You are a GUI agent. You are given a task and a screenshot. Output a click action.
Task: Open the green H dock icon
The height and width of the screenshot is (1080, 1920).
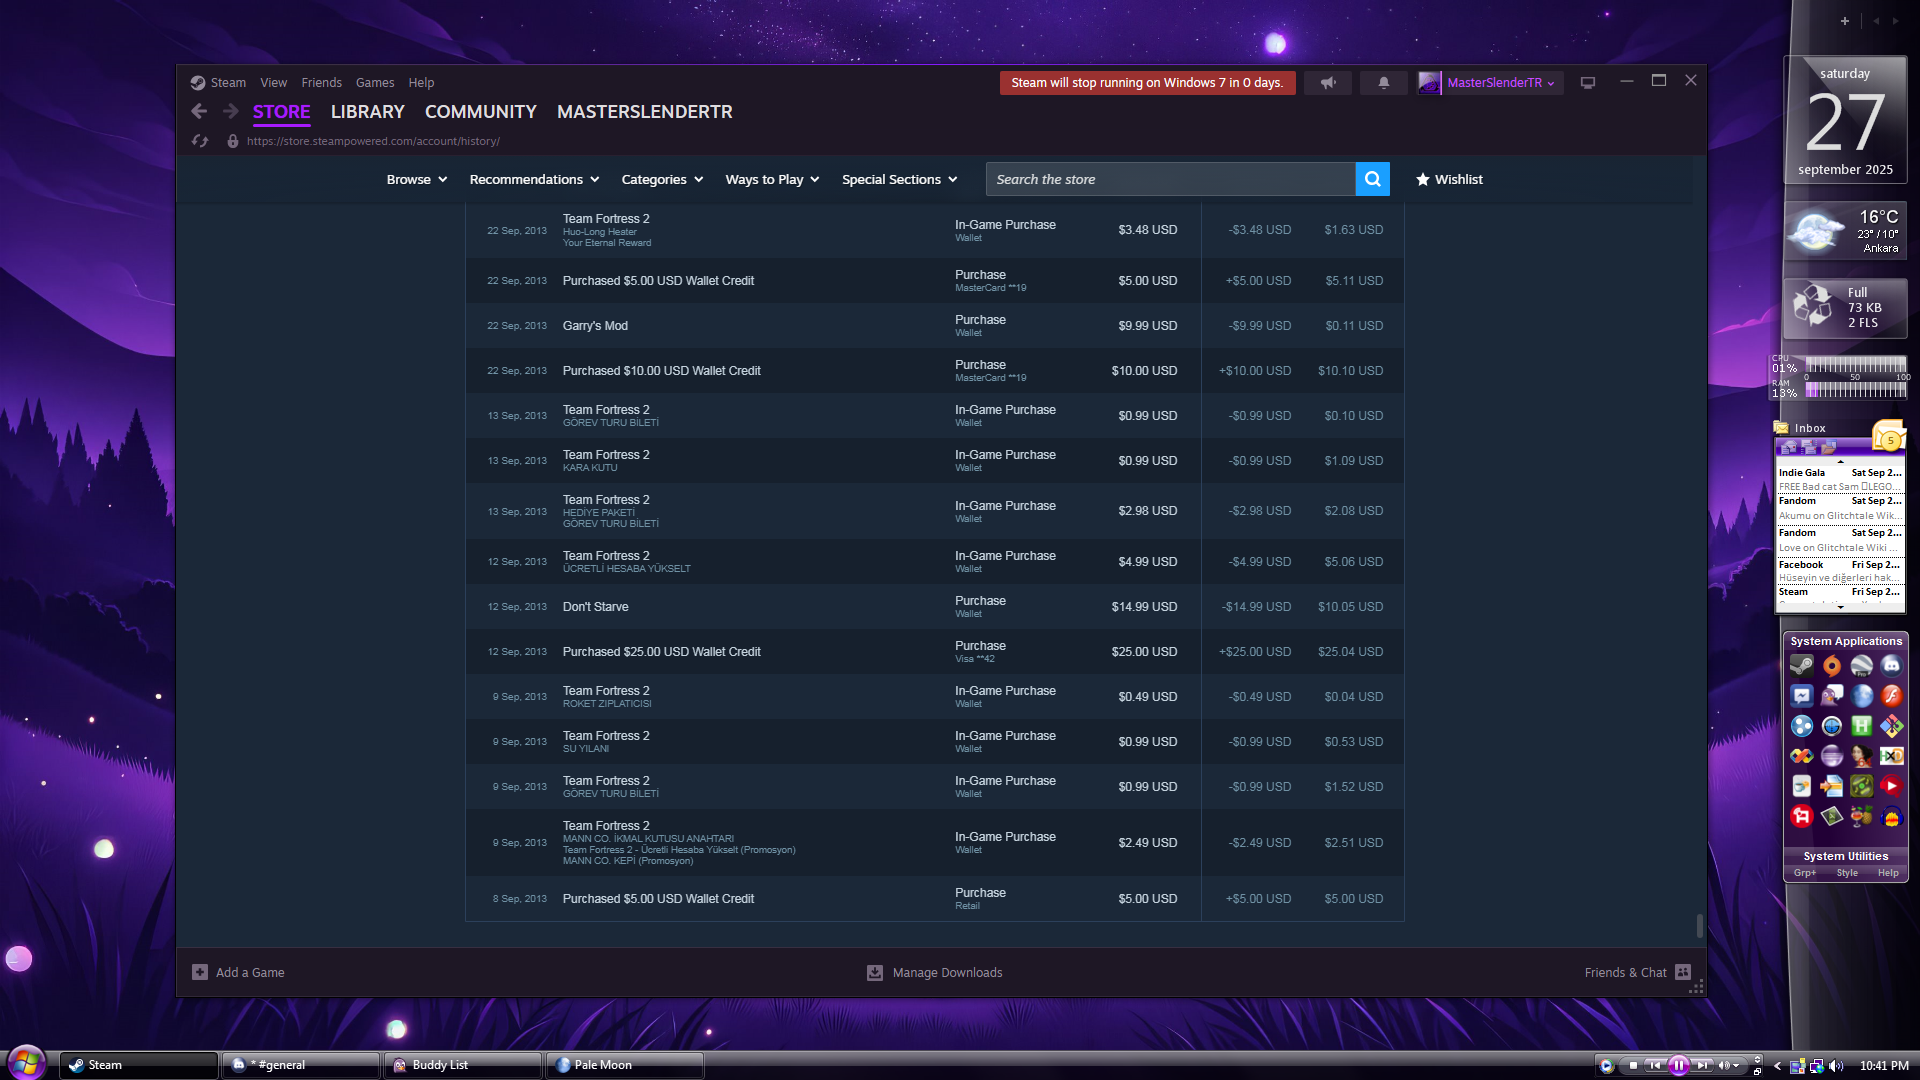(x=1862, y=726)
